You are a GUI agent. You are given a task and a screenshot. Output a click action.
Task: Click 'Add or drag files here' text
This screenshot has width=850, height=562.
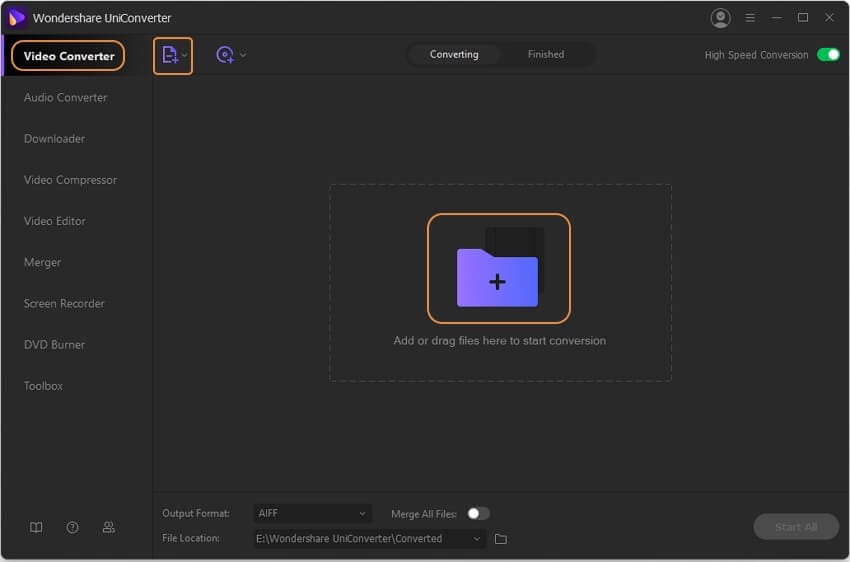(x=499, y=341)
